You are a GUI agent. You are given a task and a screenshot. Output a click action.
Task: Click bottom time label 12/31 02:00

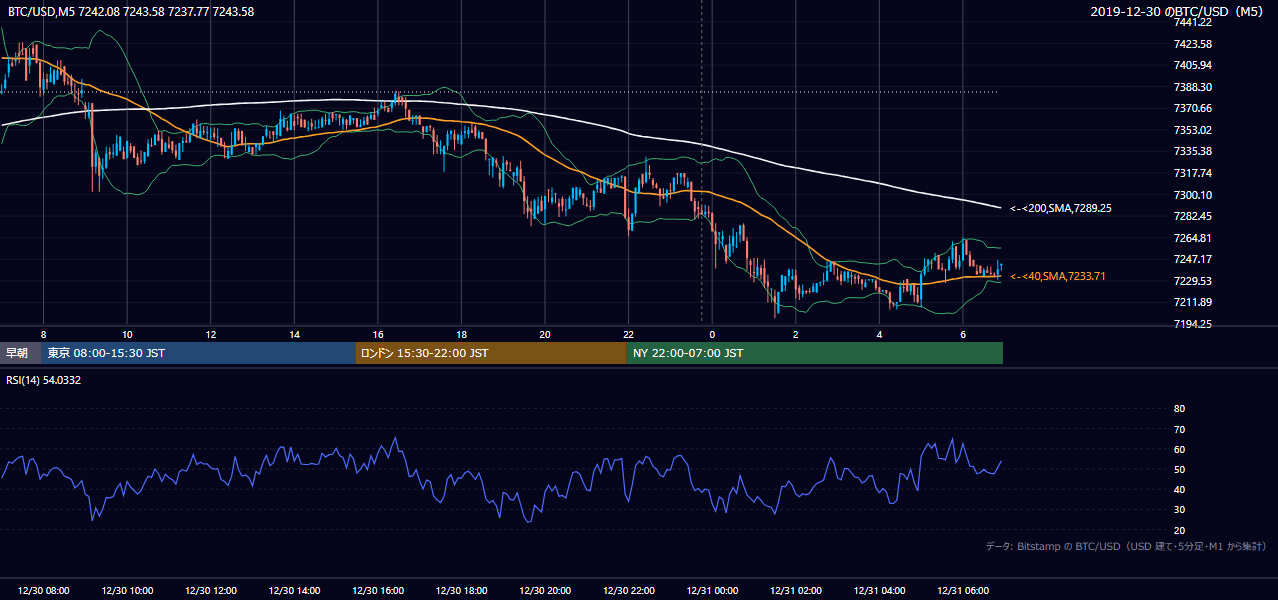coord(796,591)
